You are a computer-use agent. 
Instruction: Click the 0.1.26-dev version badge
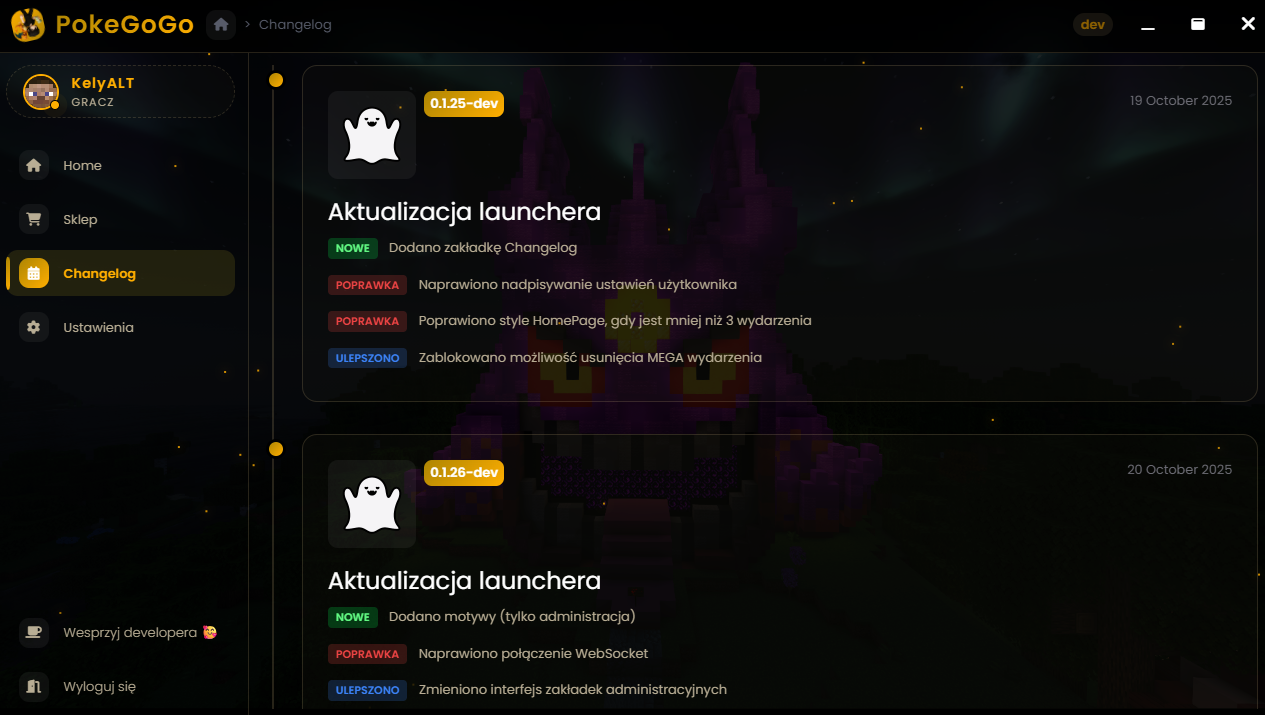point(464,473)
